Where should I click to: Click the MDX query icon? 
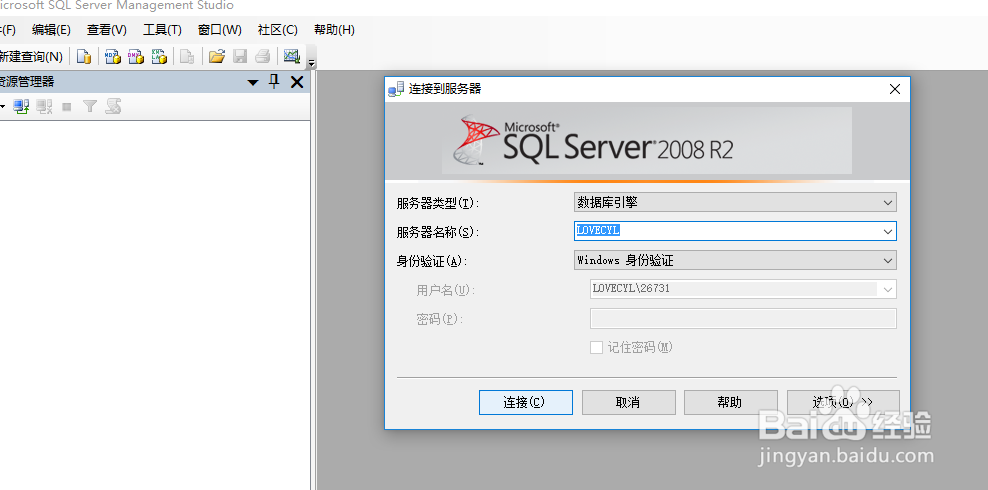click(x=113, y=57)
